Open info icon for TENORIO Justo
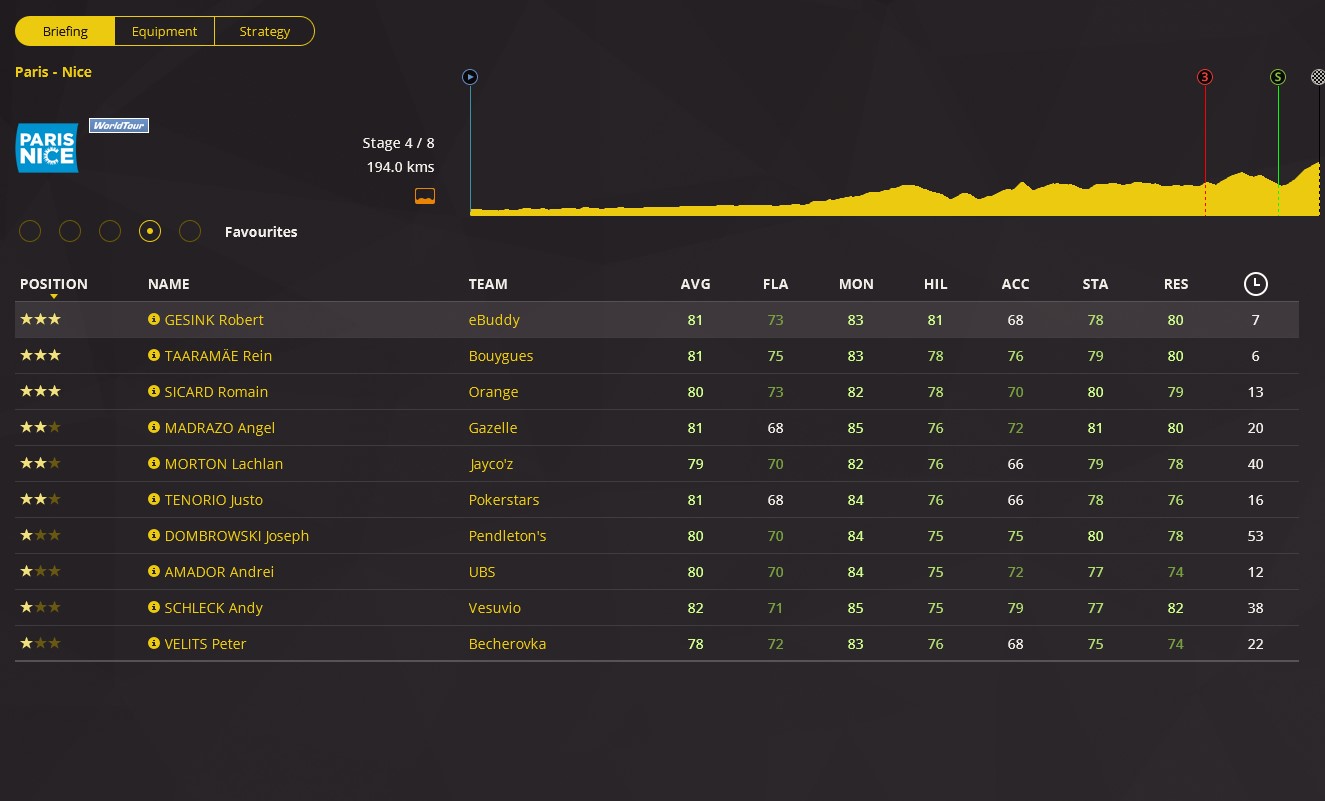 click(x=154, y=499)
